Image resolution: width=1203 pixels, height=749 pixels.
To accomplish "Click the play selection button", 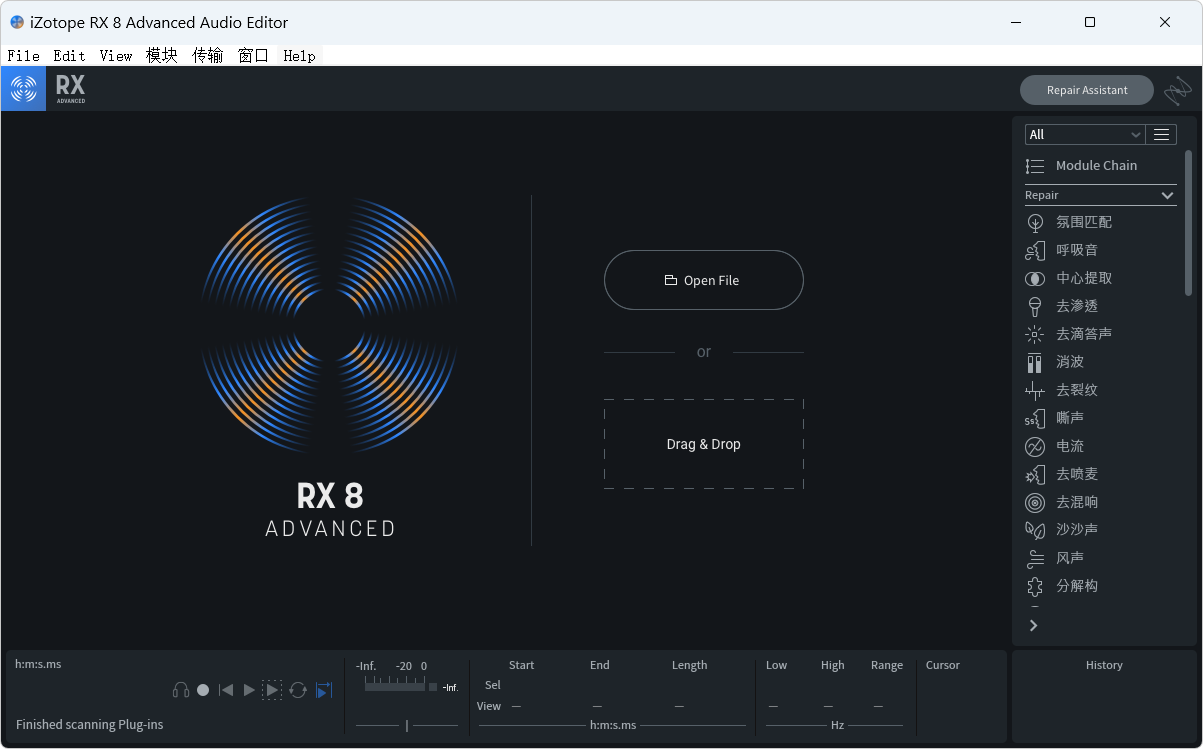I will 272,690.
